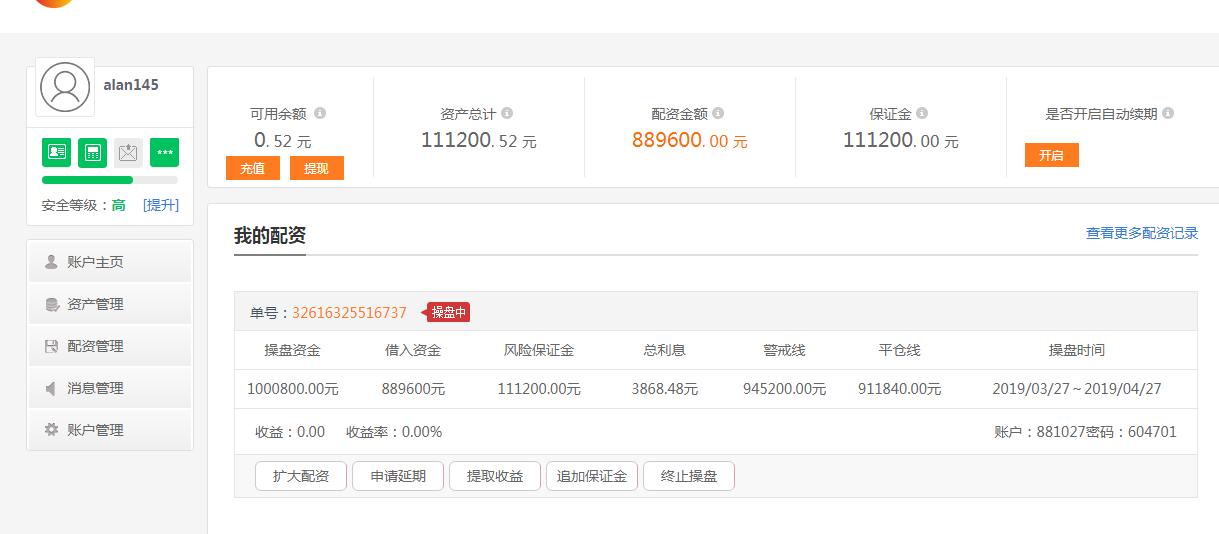
Task: Click the 收益：0.00 text
Action: (x=290, y=432)
